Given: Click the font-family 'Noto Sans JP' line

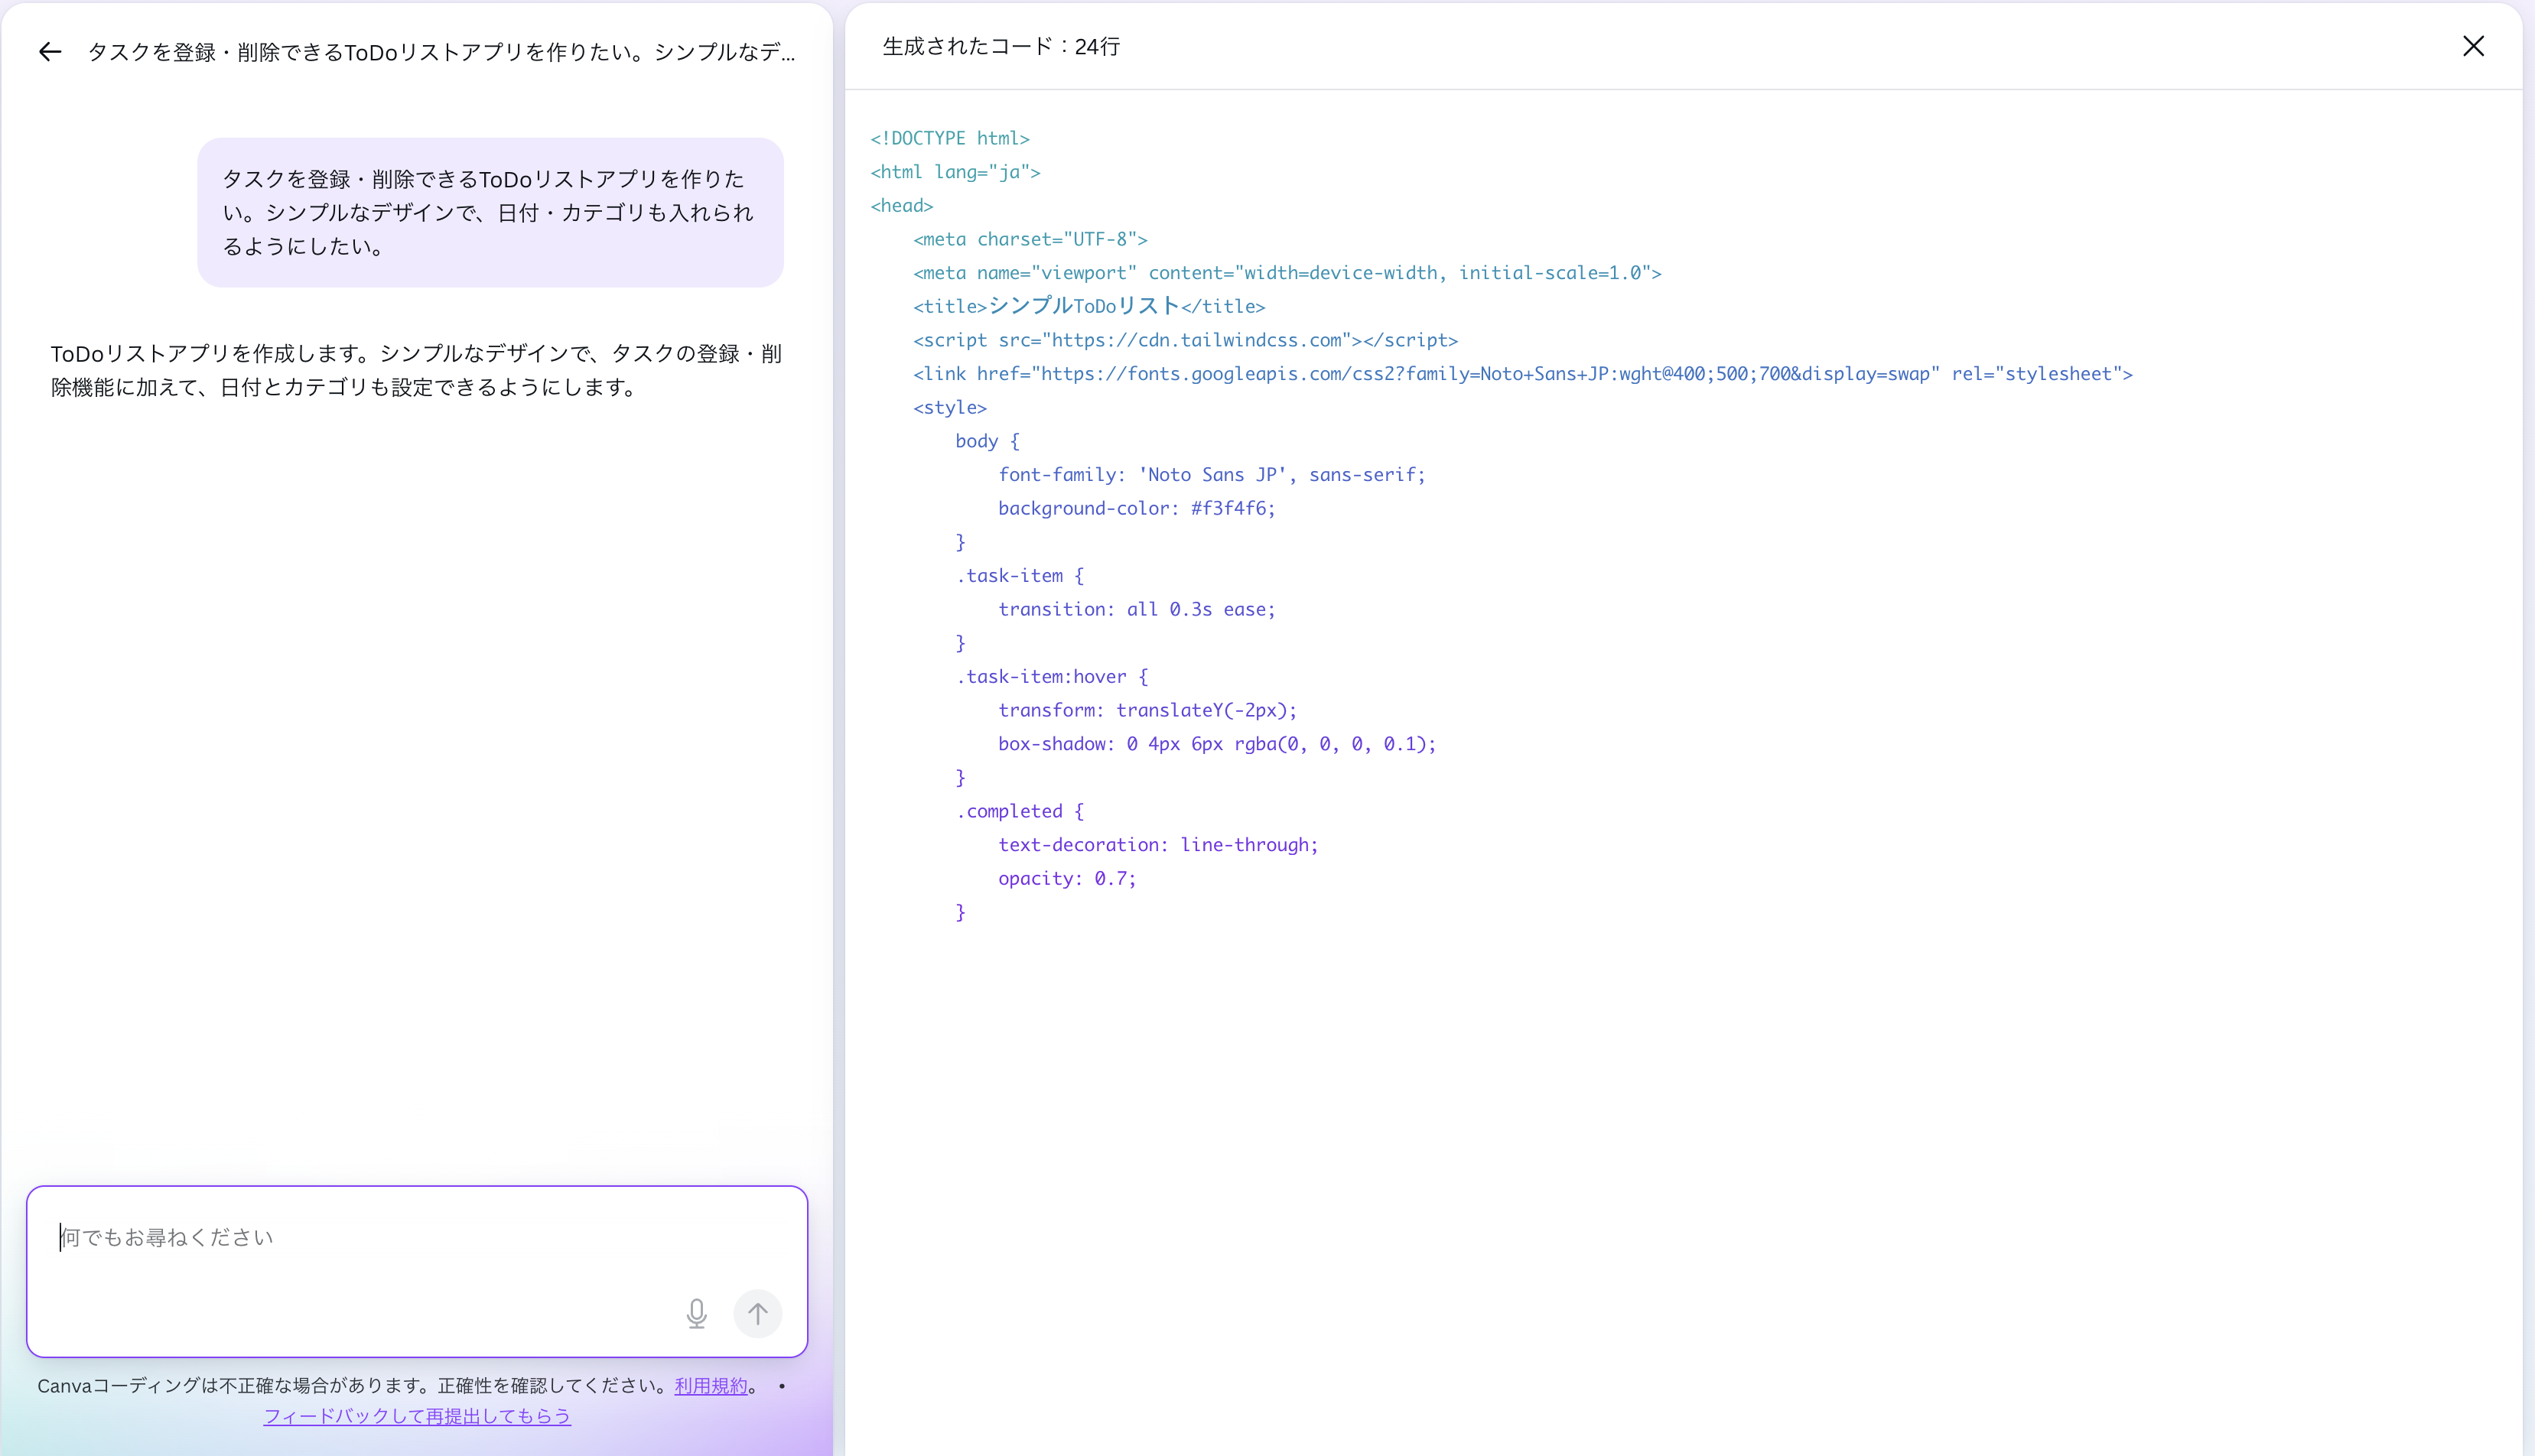Looking at the screenshot, I should click(x=1212, y=475).
